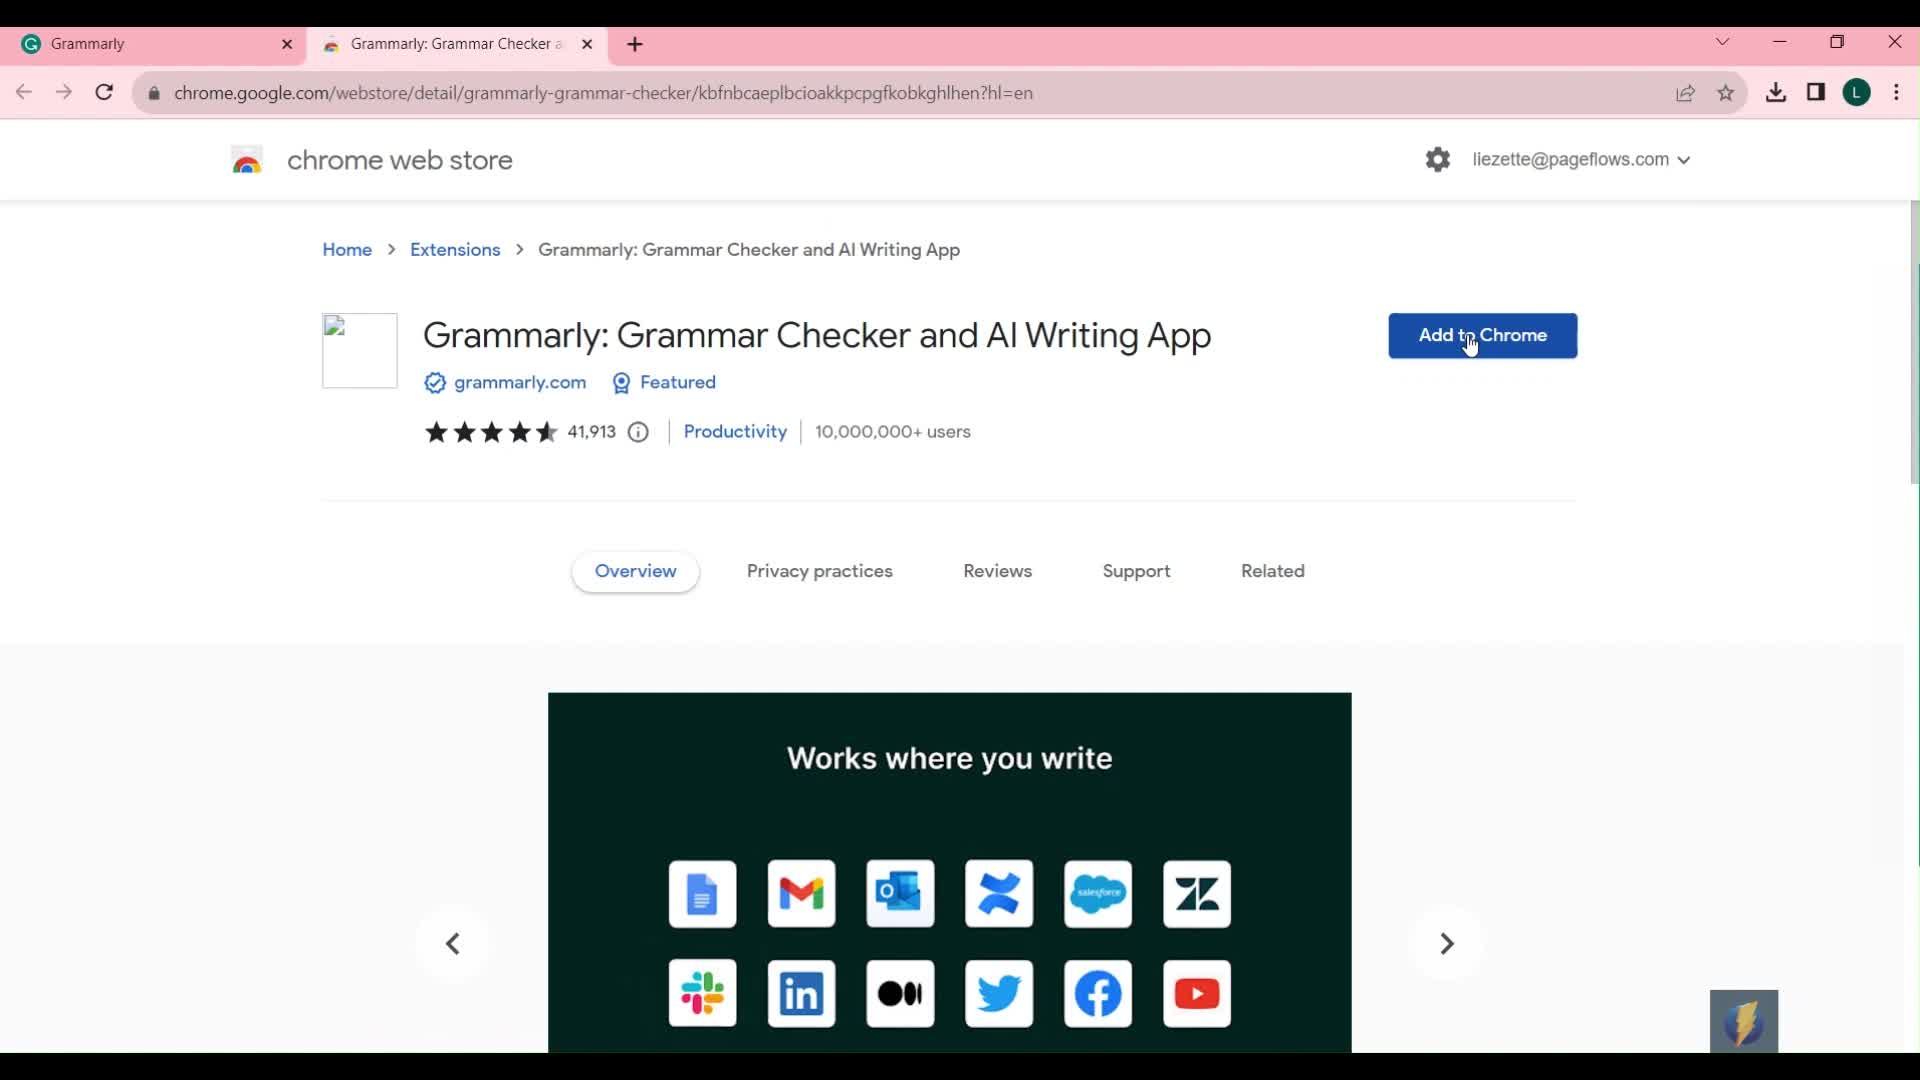Image resolution: width=1920 pixels, height=1080 pixels.
Task: Click the YouTube icon in the slide
Action: click(x=1197, y=993)
